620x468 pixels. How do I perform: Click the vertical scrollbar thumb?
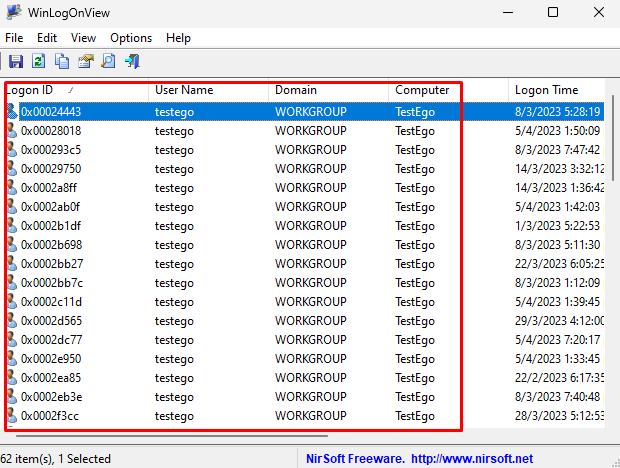coord(612,137)
